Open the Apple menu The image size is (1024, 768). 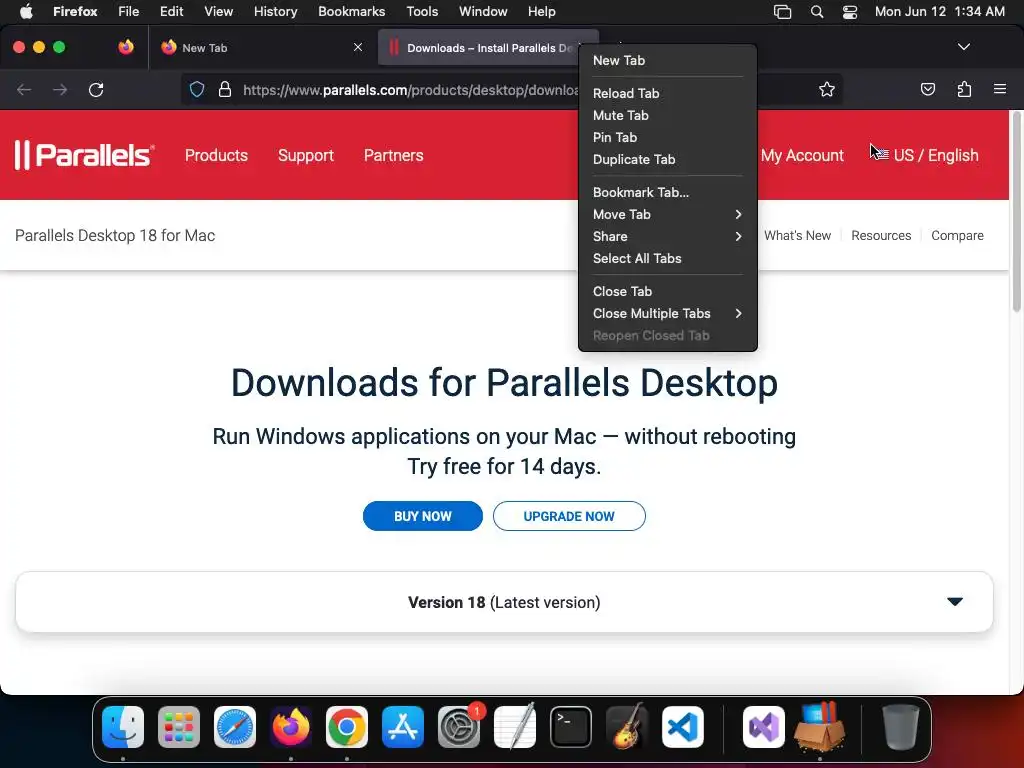26,12
